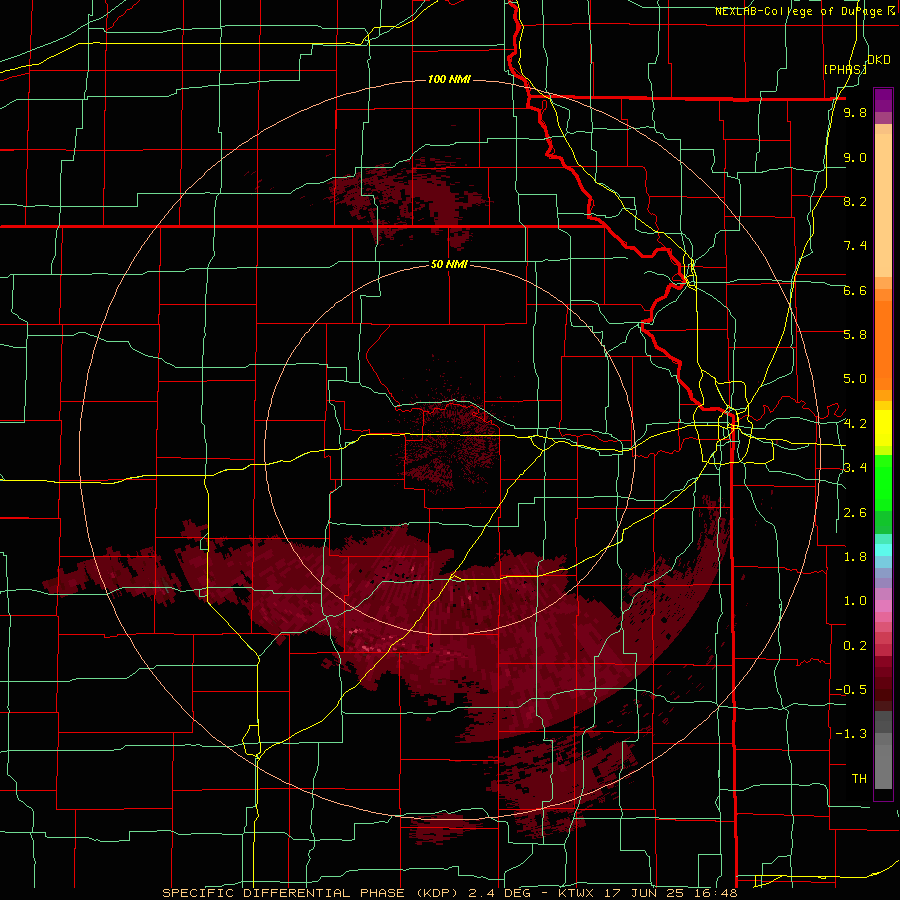Pick the cyan swatch in the color bar
This screenshot has height=900, width=900.
pos(883,549)
